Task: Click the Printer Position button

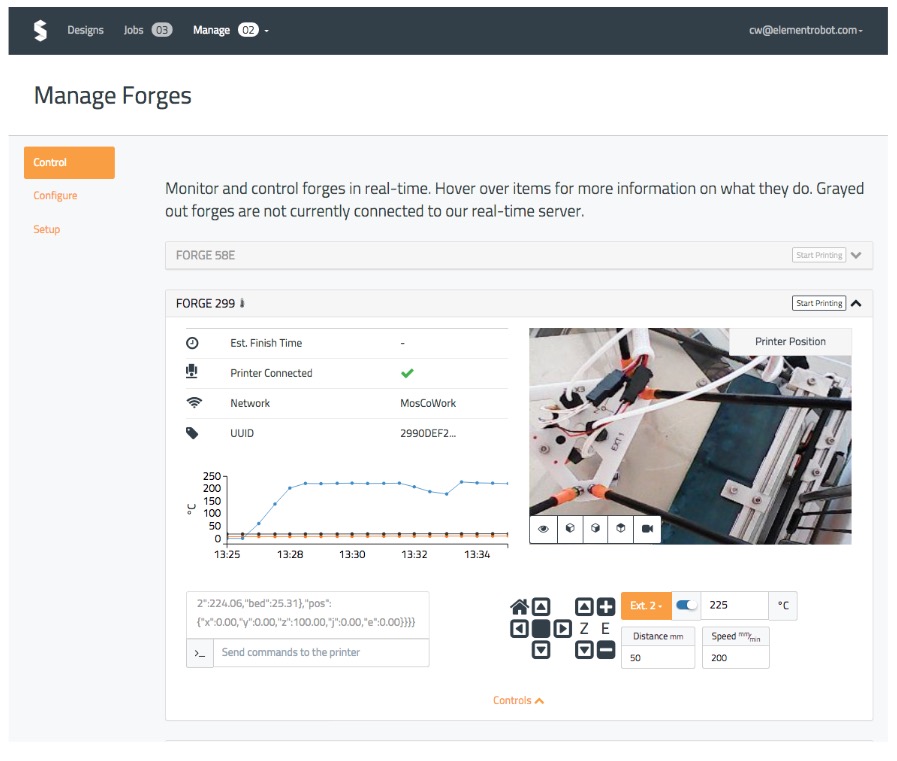Action: pyautogui.click(x=790, y=341)
